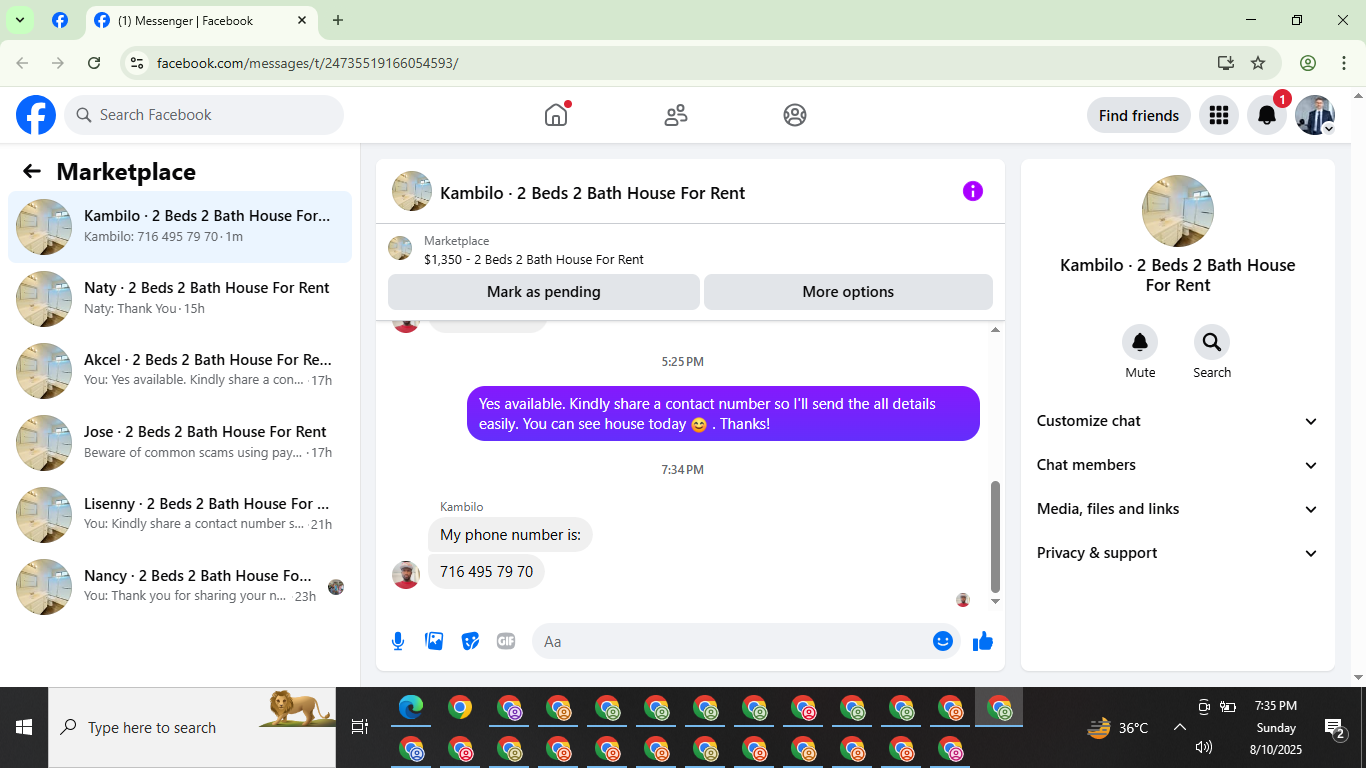This screenshot has height=768, width=1366.
Task: Expand the Privacy & support section
Action: point(1178,553)
